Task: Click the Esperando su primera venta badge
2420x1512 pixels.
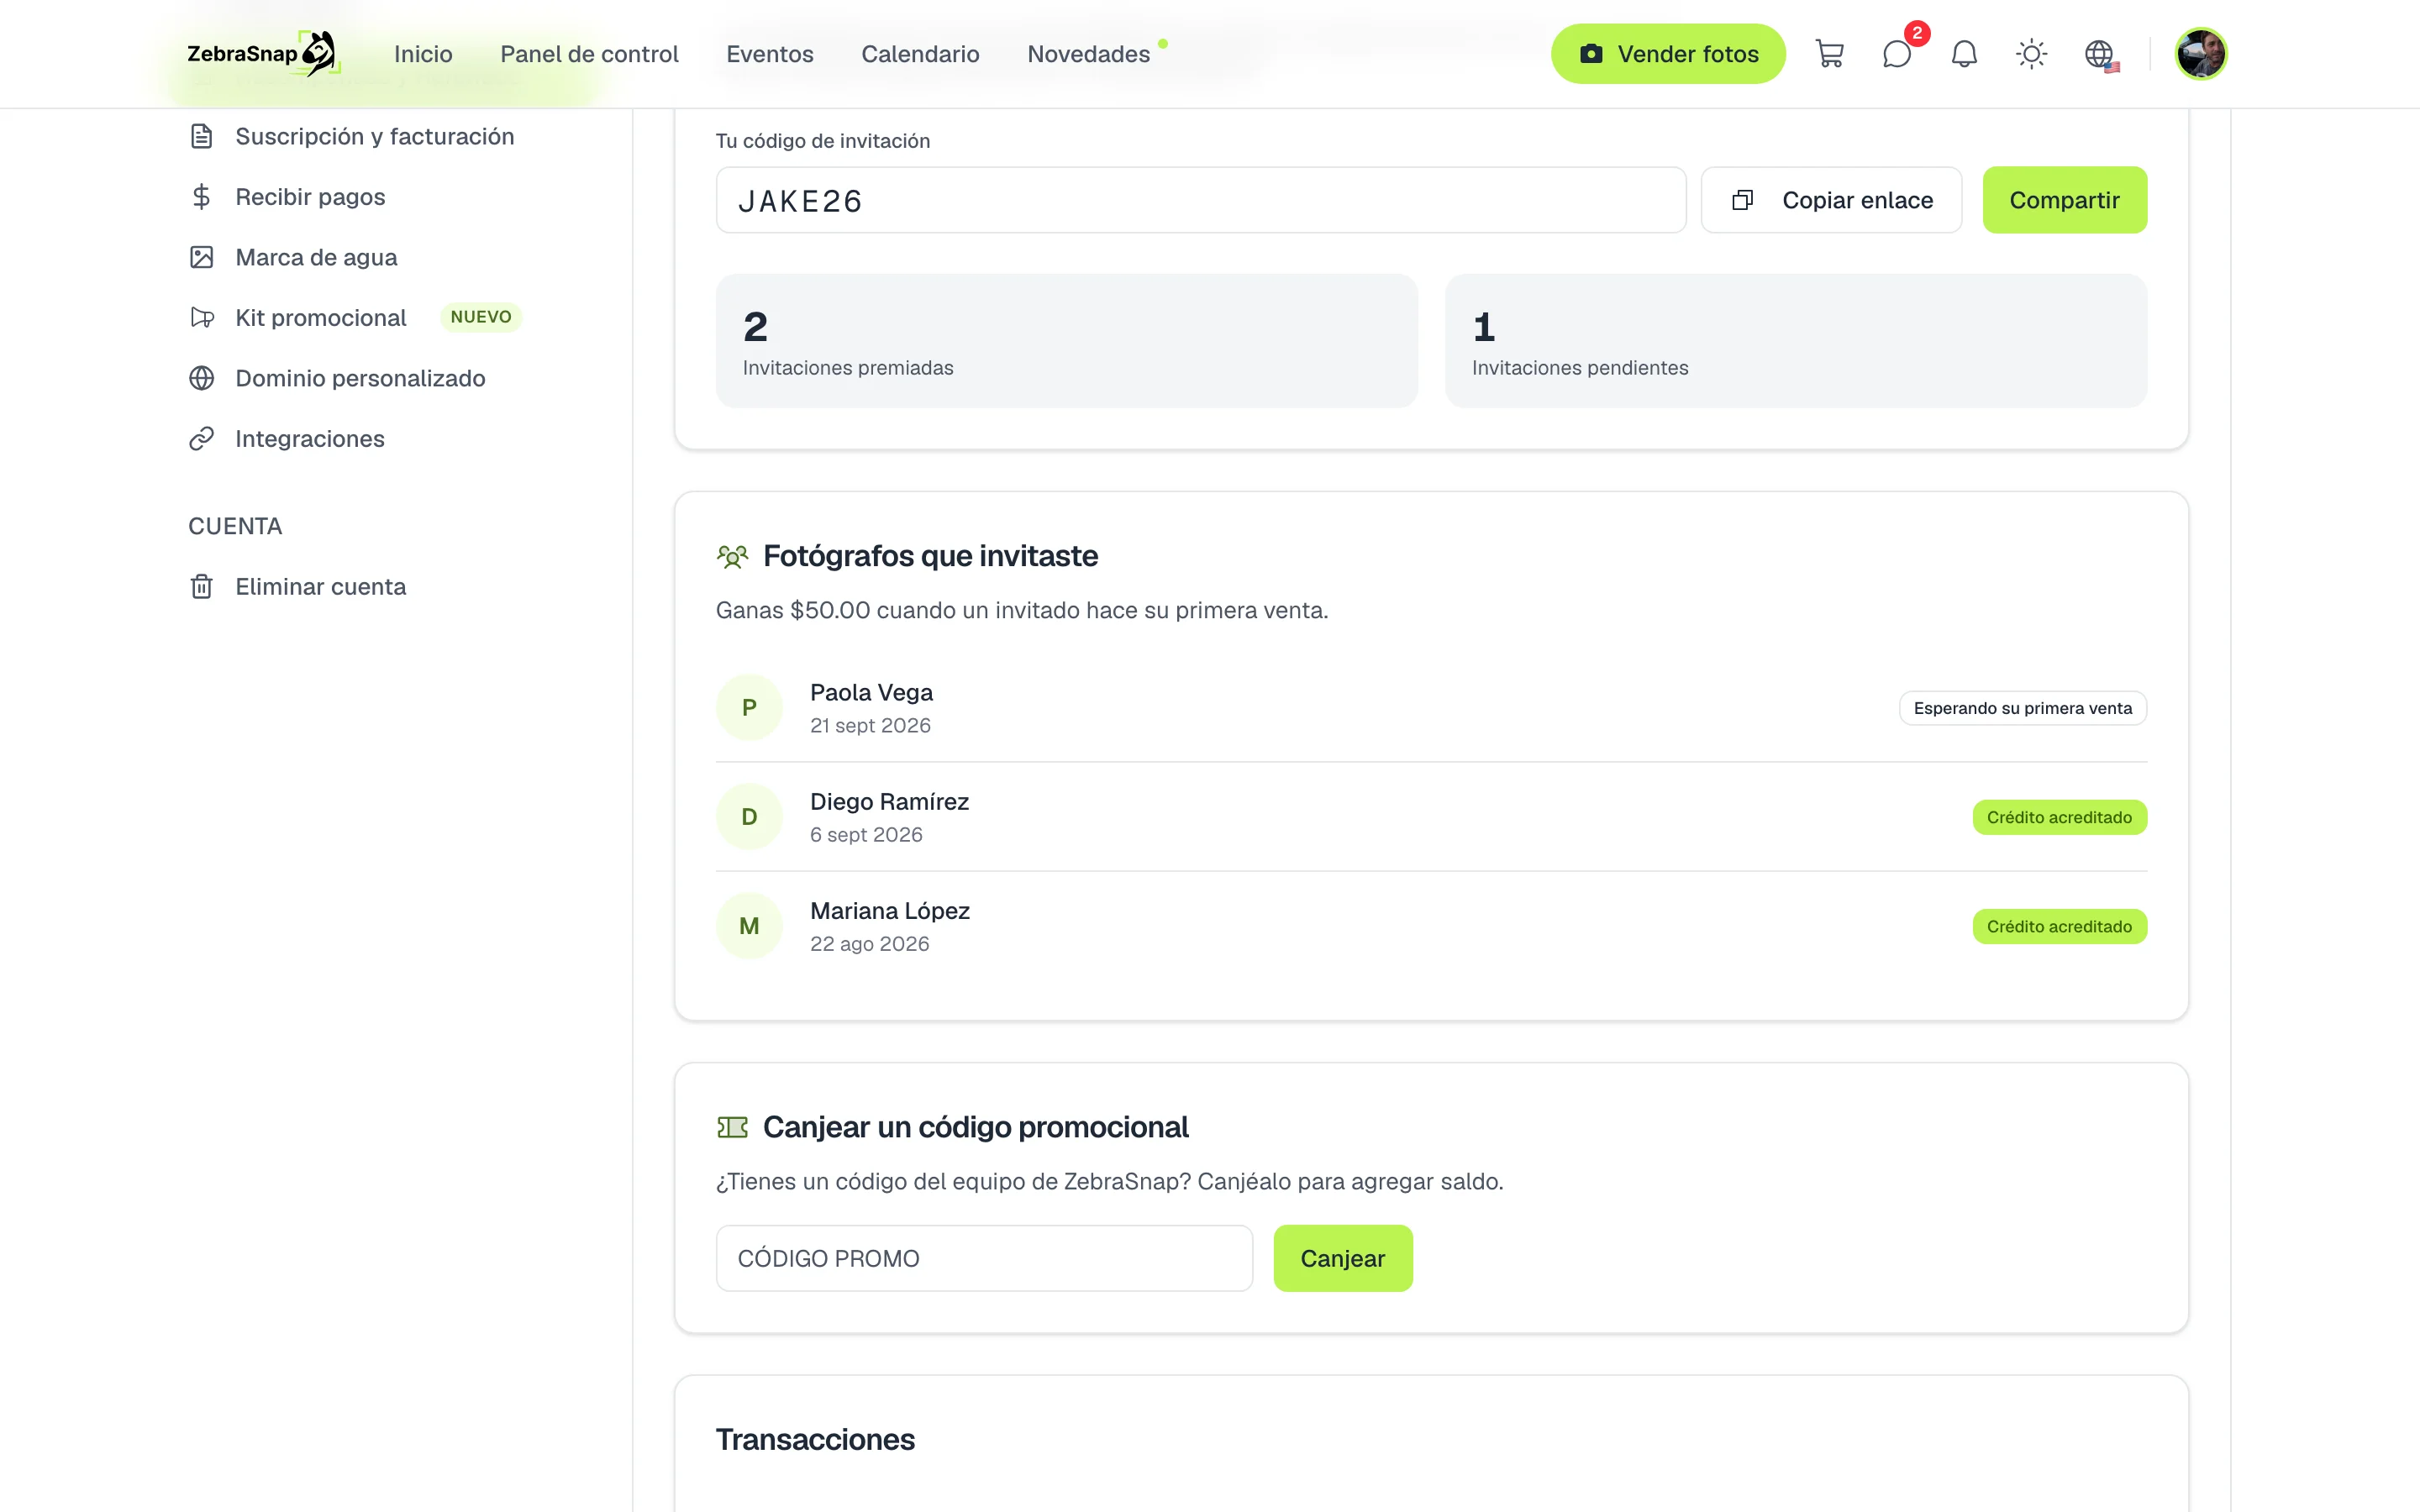Action: coord(2022,708)
